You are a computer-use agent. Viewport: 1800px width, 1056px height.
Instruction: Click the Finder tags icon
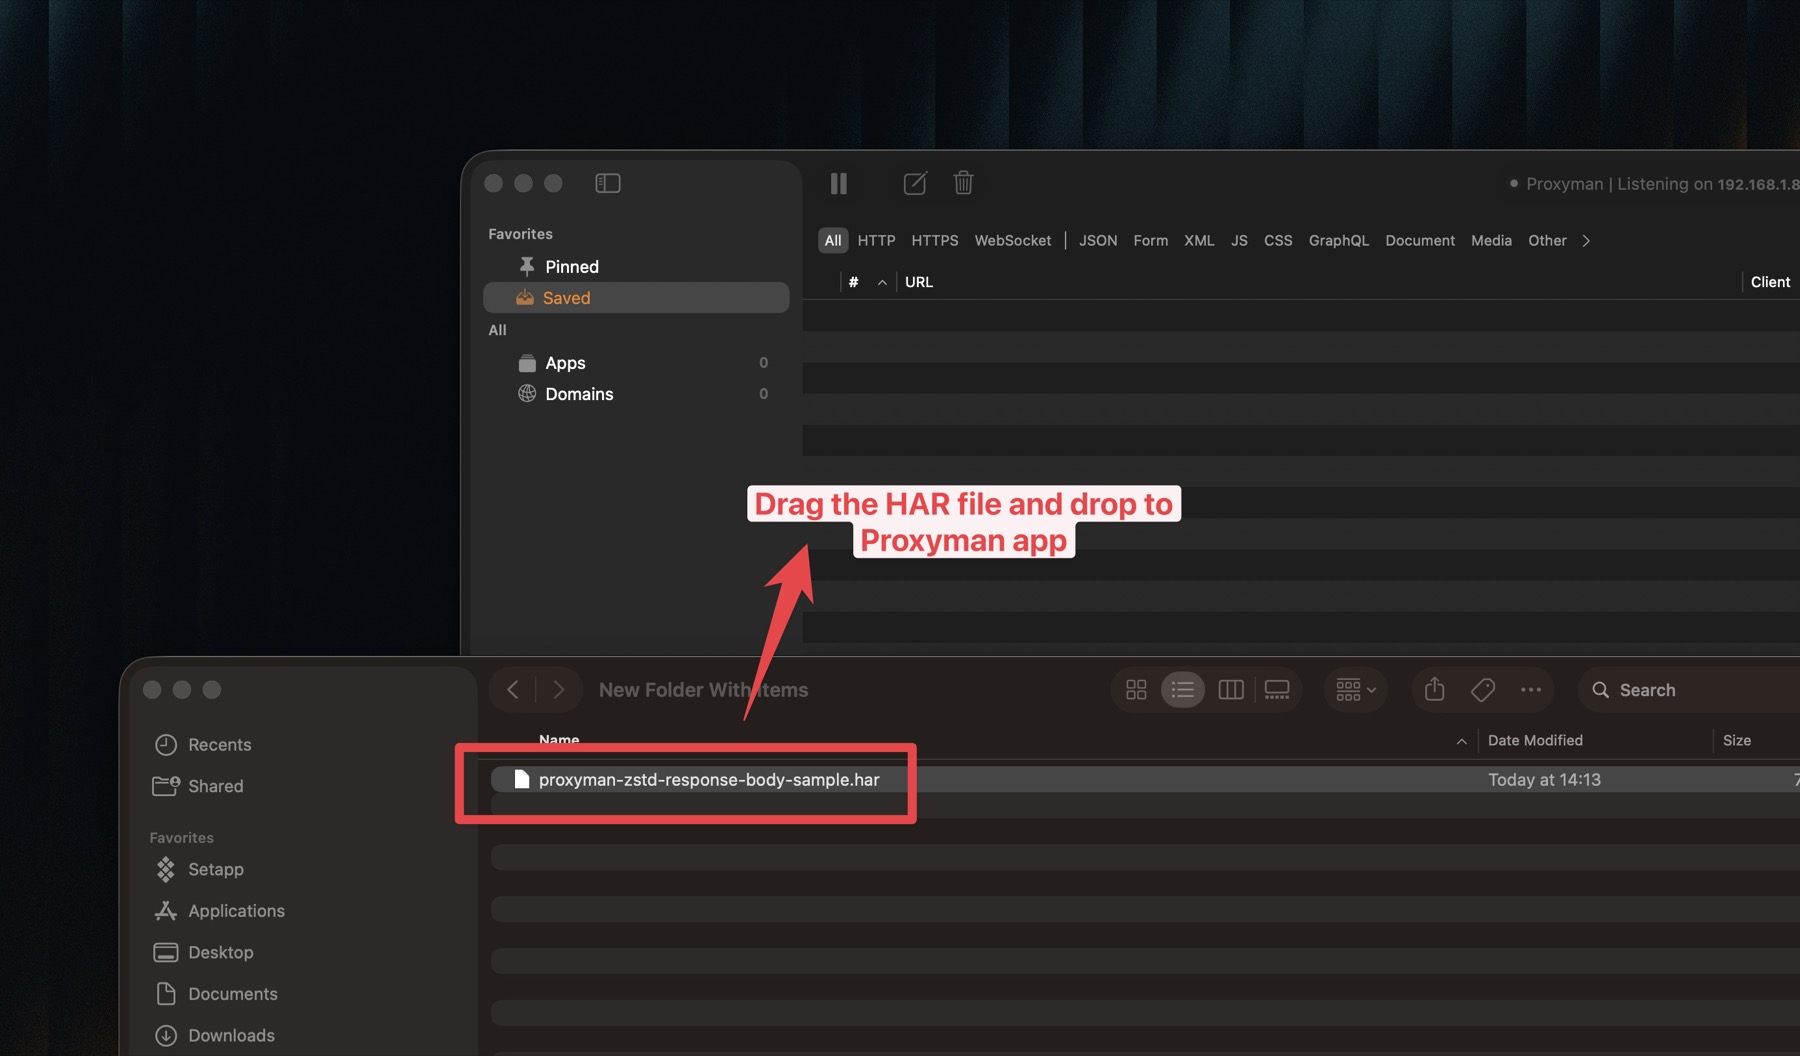pos(1483,690)
